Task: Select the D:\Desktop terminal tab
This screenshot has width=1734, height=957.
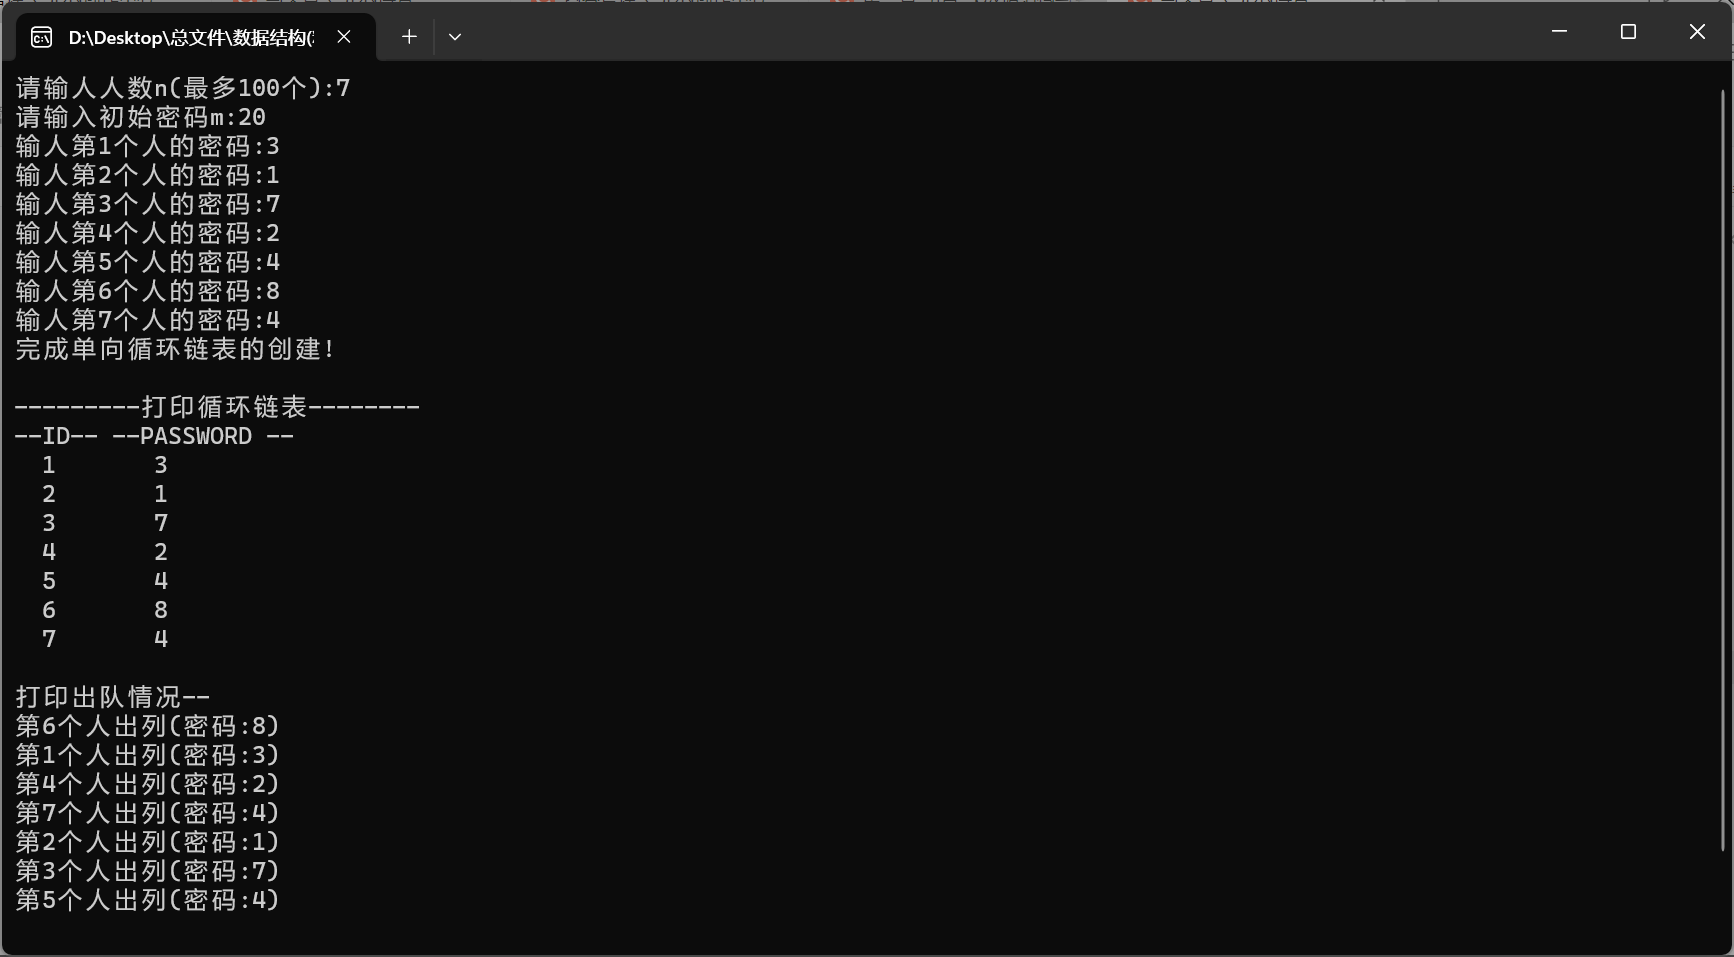Action: [x=196, y=37]
